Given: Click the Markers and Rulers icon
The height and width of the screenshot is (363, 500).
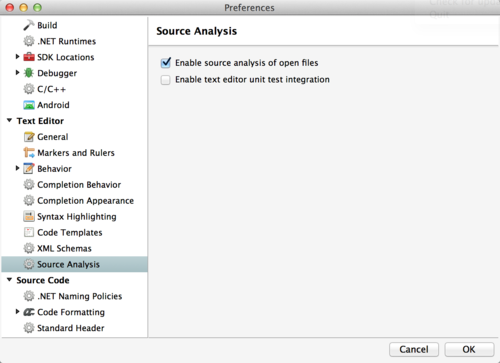Looking at the screenshot, I should point(29,153).
